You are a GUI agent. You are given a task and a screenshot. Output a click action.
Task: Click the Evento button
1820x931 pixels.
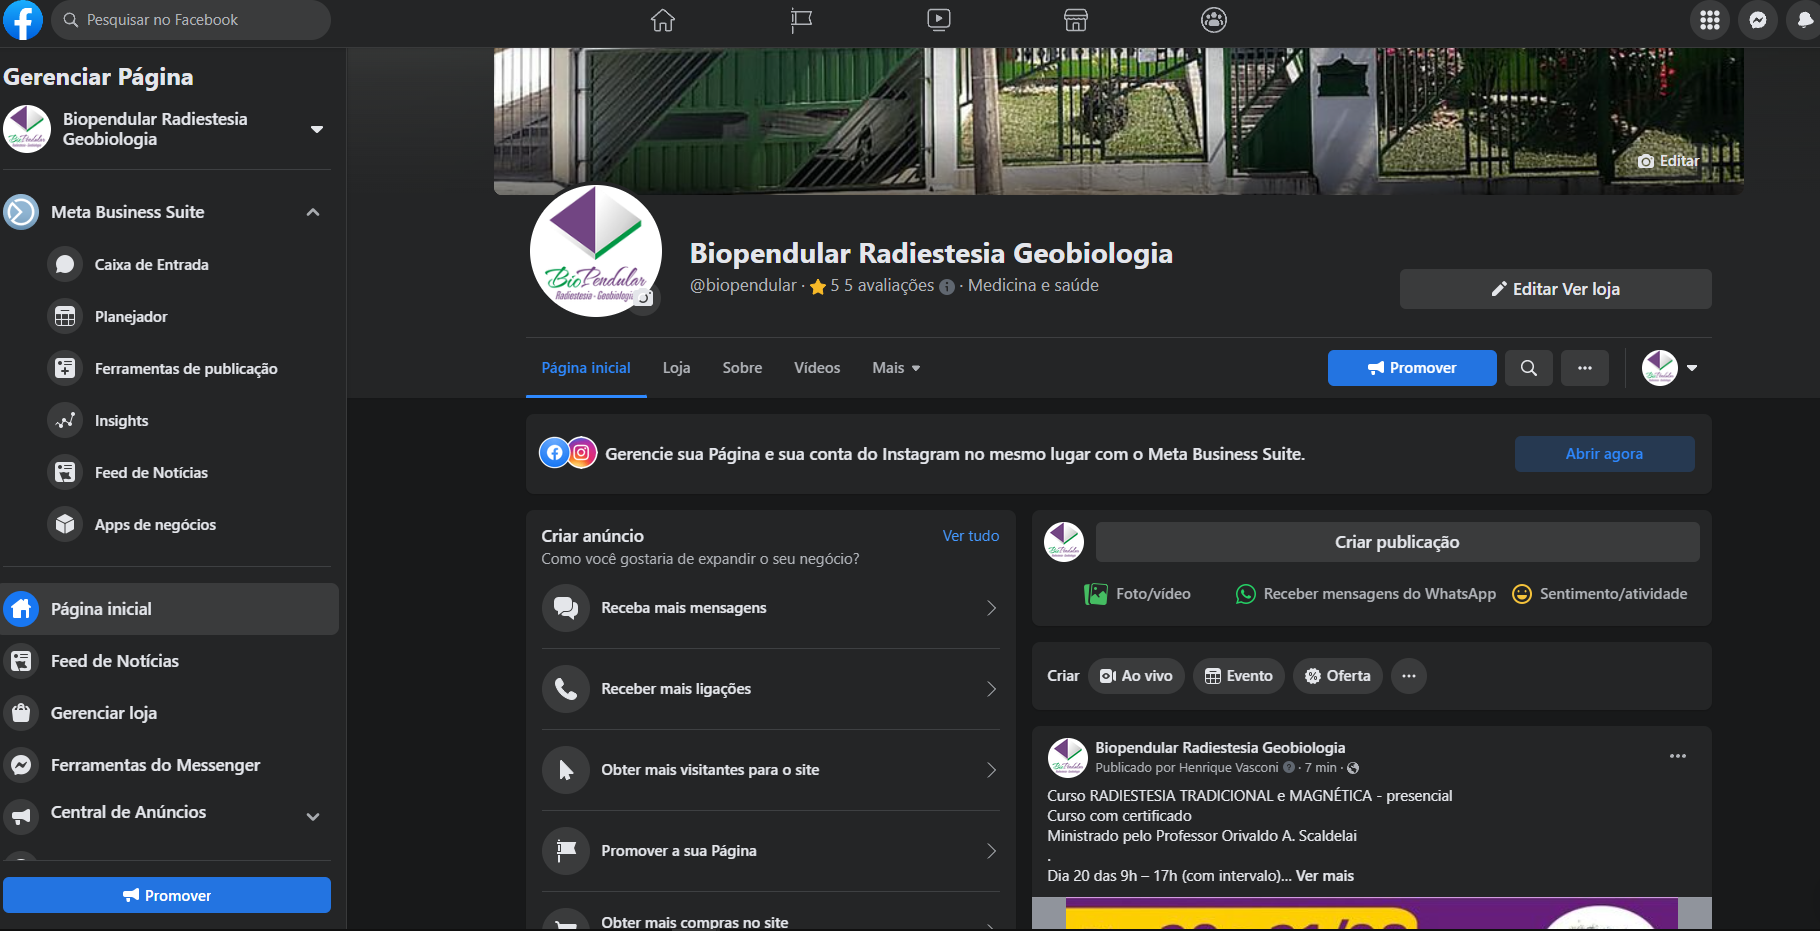point(1239,676)
